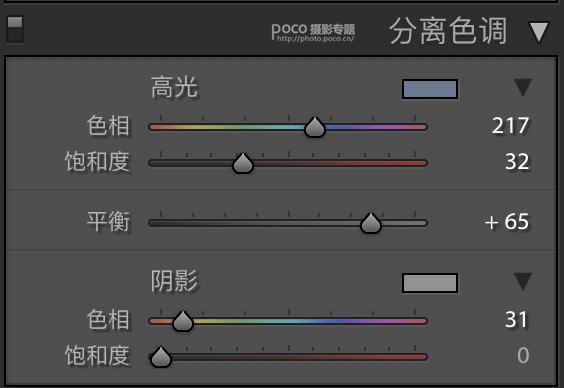The height and width of the screenshot is (388, 564).
Task: Click the 平衡 slider label
Action: coord(108,222)
